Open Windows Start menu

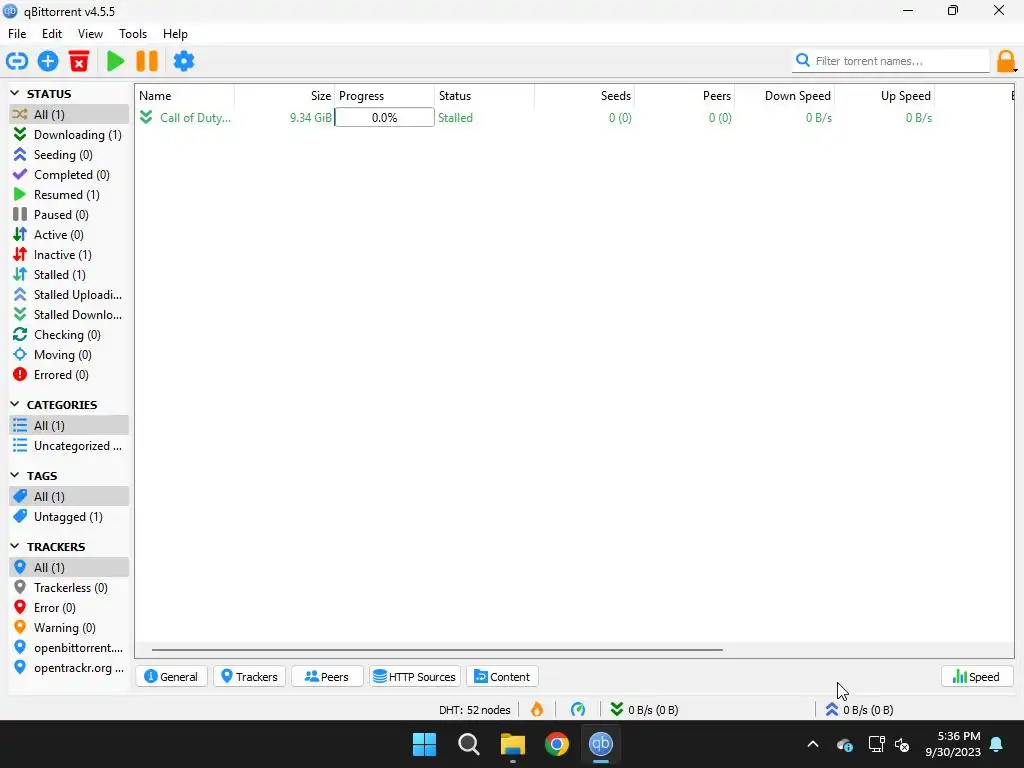pyautogui.click(x=424, y=744)
